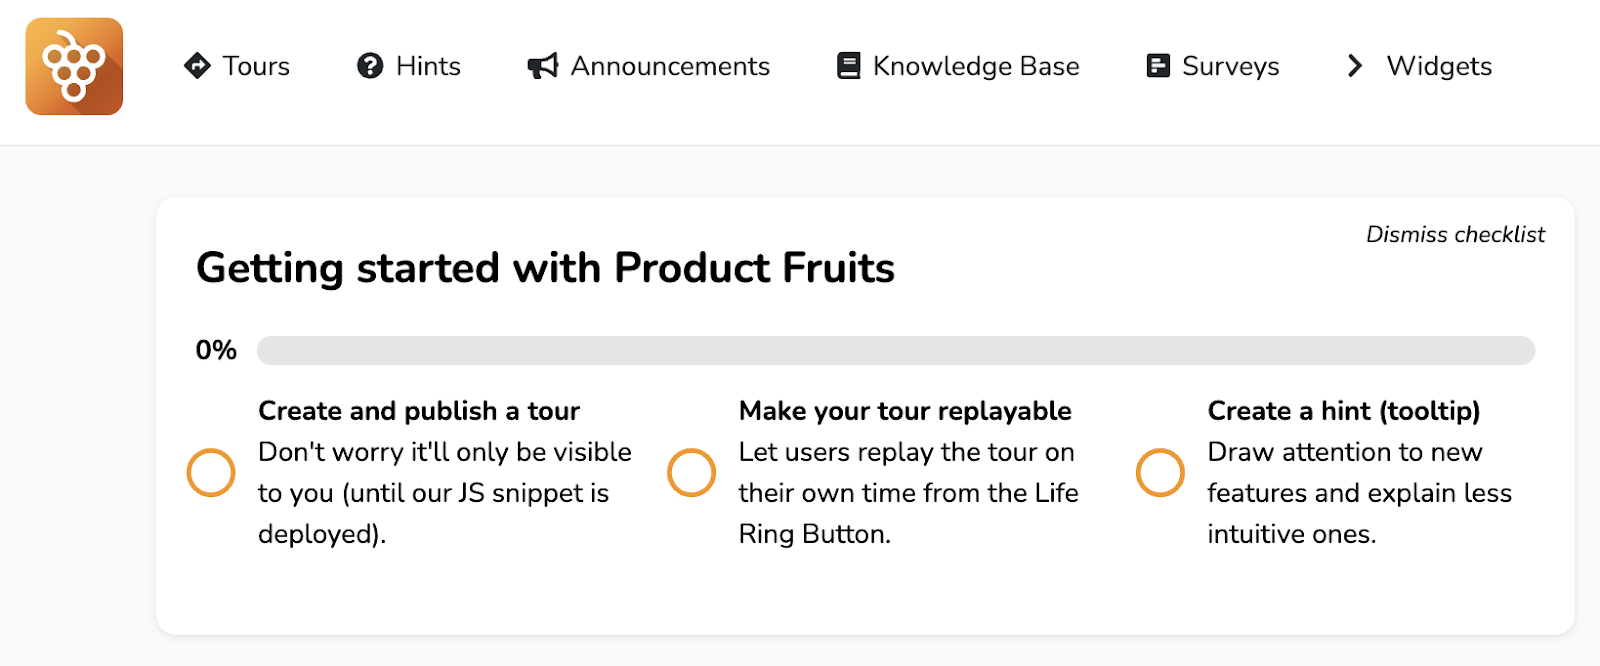The height and width of the screenshot is (666, 1600).
Task: Click the Knowledge Base book icon
Action: point(848,66)
